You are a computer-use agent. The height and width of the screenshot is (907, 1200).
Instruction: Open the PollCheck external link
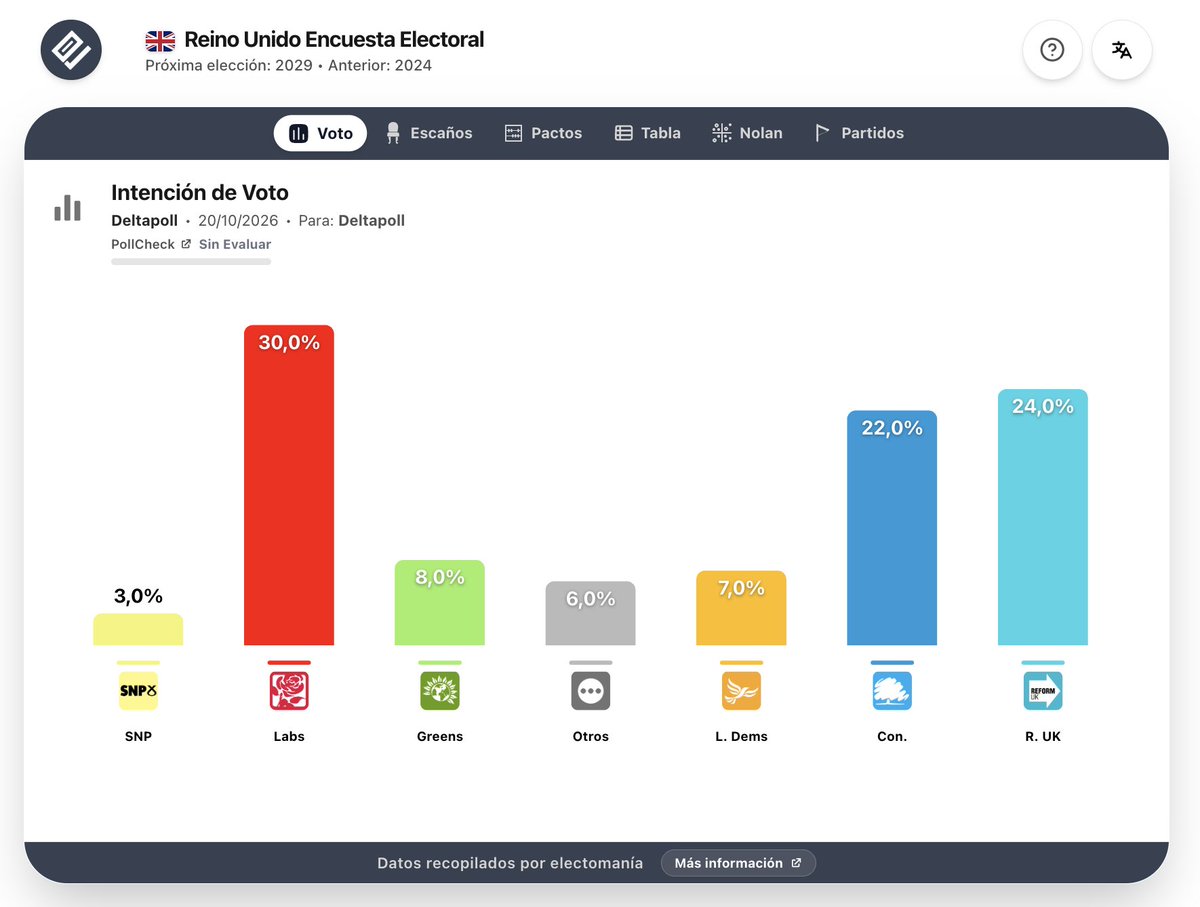click(x=151, y=244)
